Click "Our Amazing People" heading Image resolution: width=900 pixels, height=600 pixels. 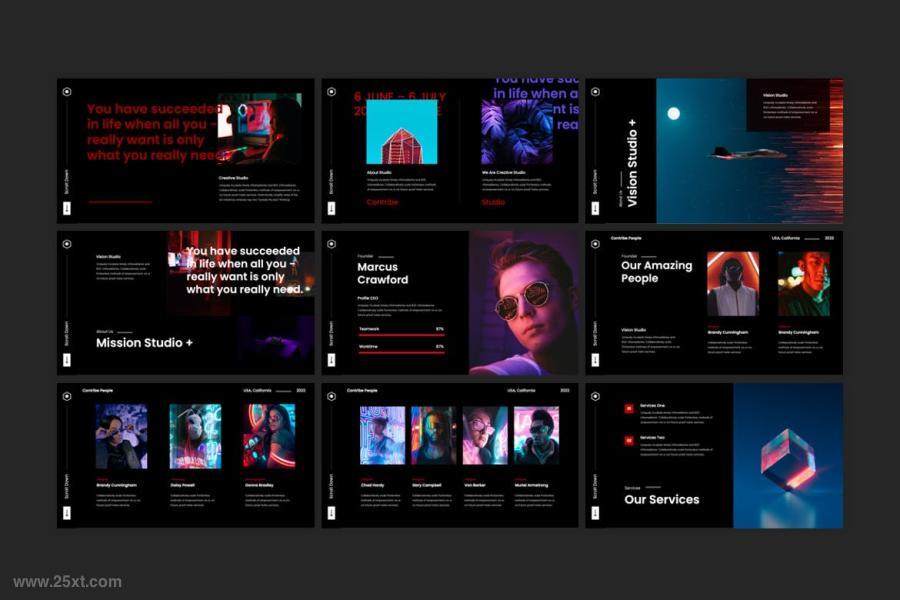coord(657,272)
